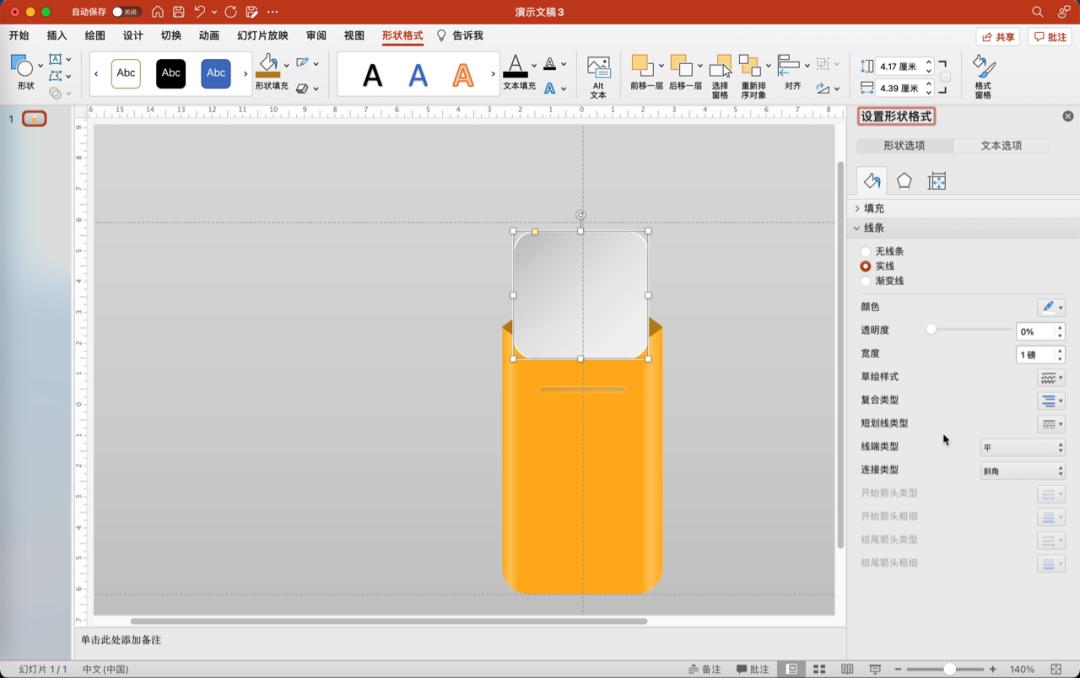Click the Transparency (透明度) slider

coord(970,329)
